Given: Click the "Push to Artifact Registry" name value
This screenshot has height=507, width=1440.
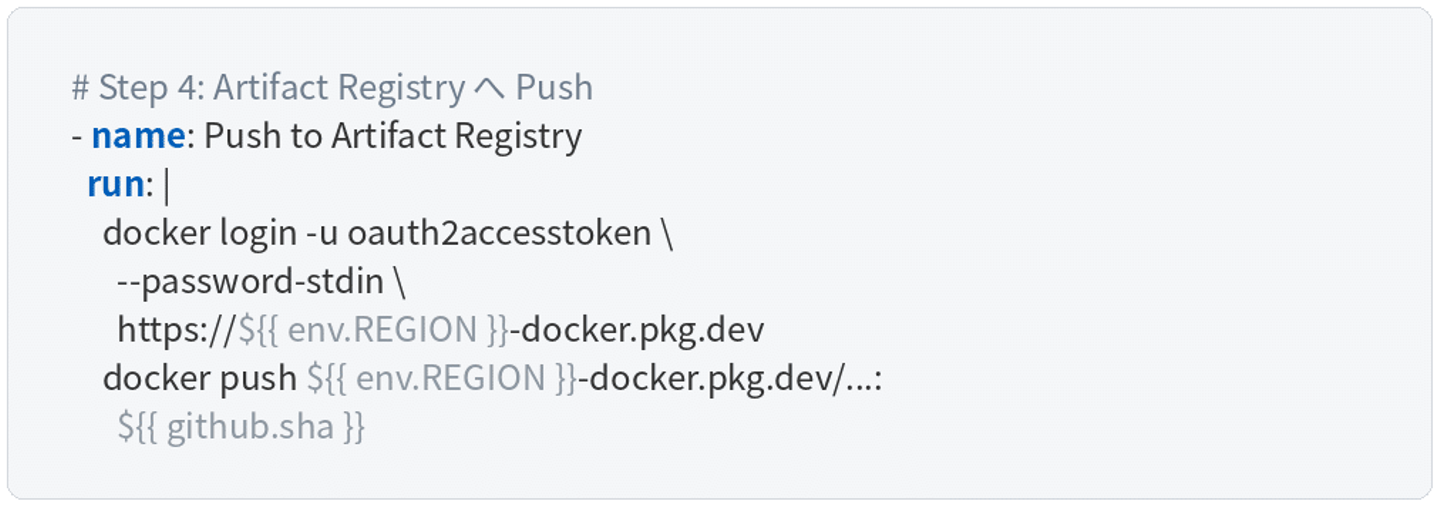Looking at the screenshot, I should pyautogui.click(x=393, y=136).
